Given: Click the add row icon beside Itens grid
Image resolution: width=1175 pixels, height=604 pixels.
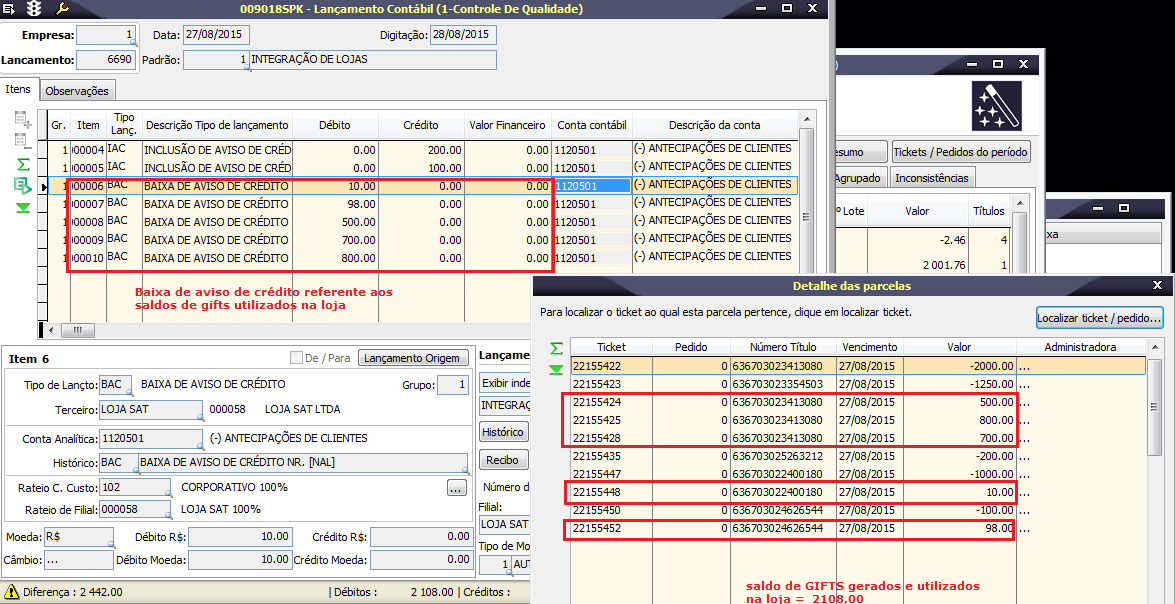Looking at the screenshot, I should point(22,118).
